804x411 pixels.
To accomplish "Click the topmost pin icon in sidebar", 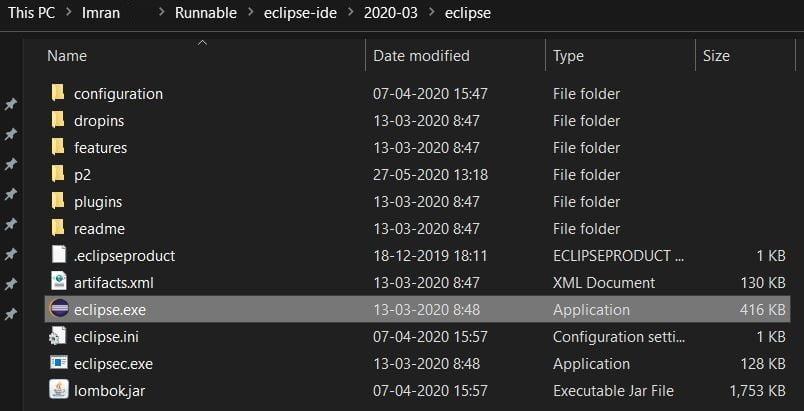I will [x=11, y=104].
